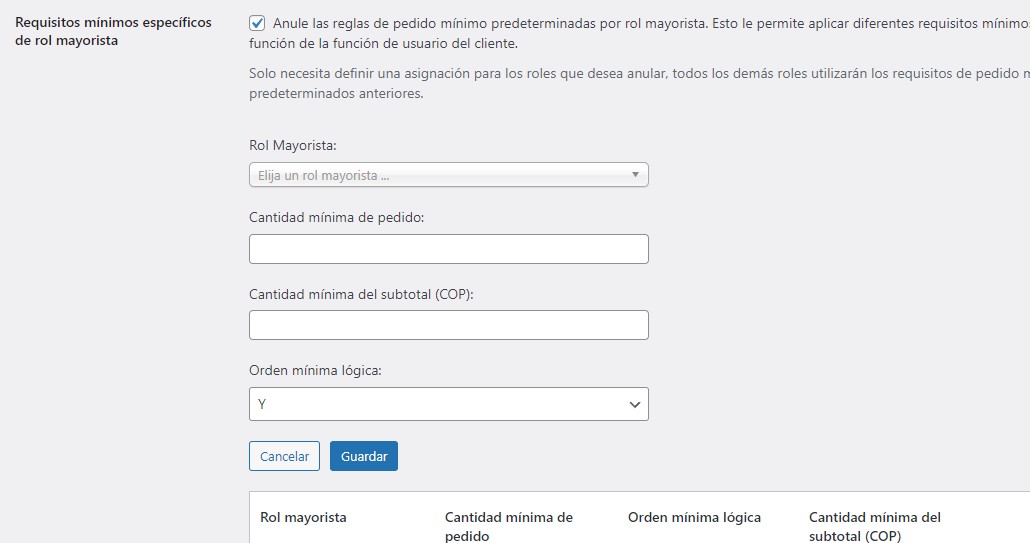Viewport: 1030px width, 543px height.
Task: Click the 'Cantidad mínima de pedido:' form label
Action: click(336, 217)
